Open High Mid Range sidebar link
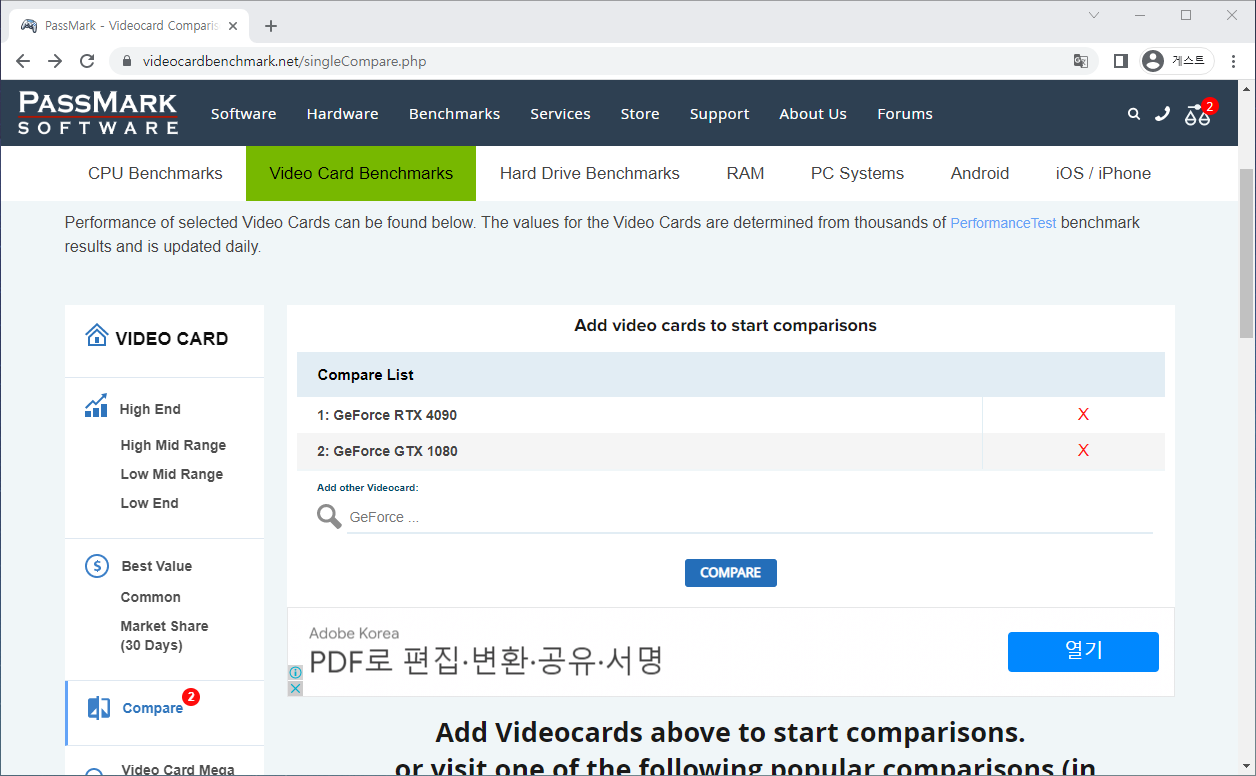Image resolution: width=1256 pixels, height=776 pixels. (173, 445)
